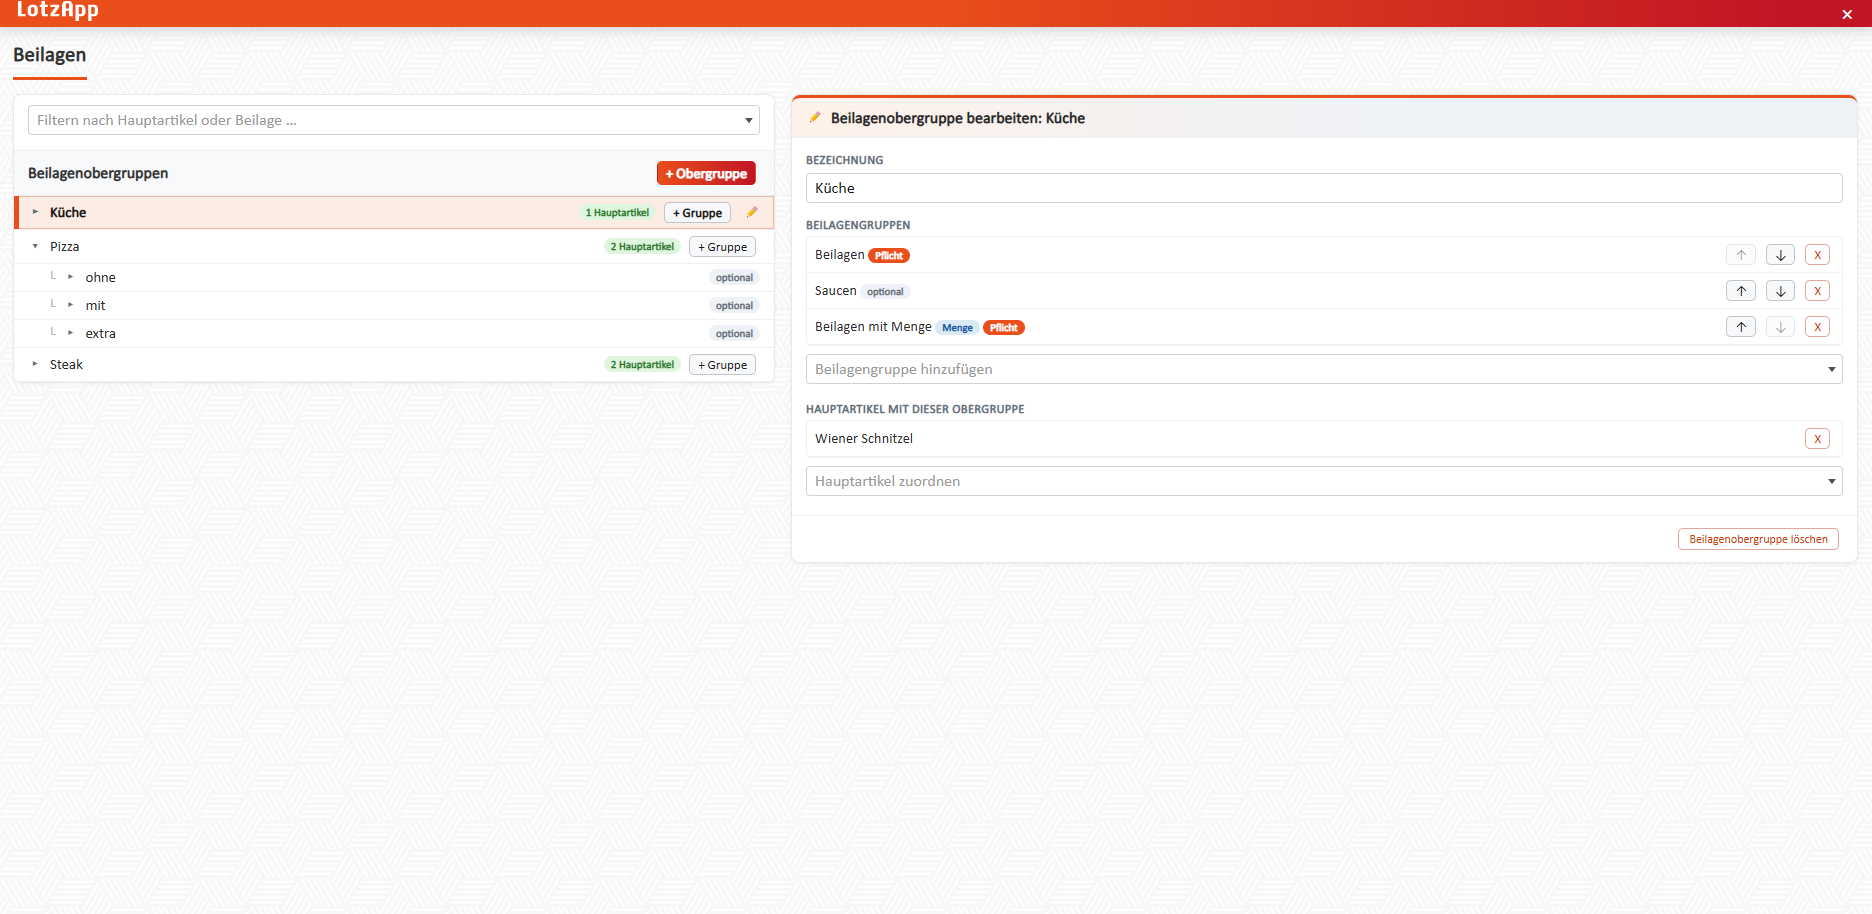
Task: Click the Wiener Schnitzel entry
Action: pyautogui.click(x=864, y=439)
